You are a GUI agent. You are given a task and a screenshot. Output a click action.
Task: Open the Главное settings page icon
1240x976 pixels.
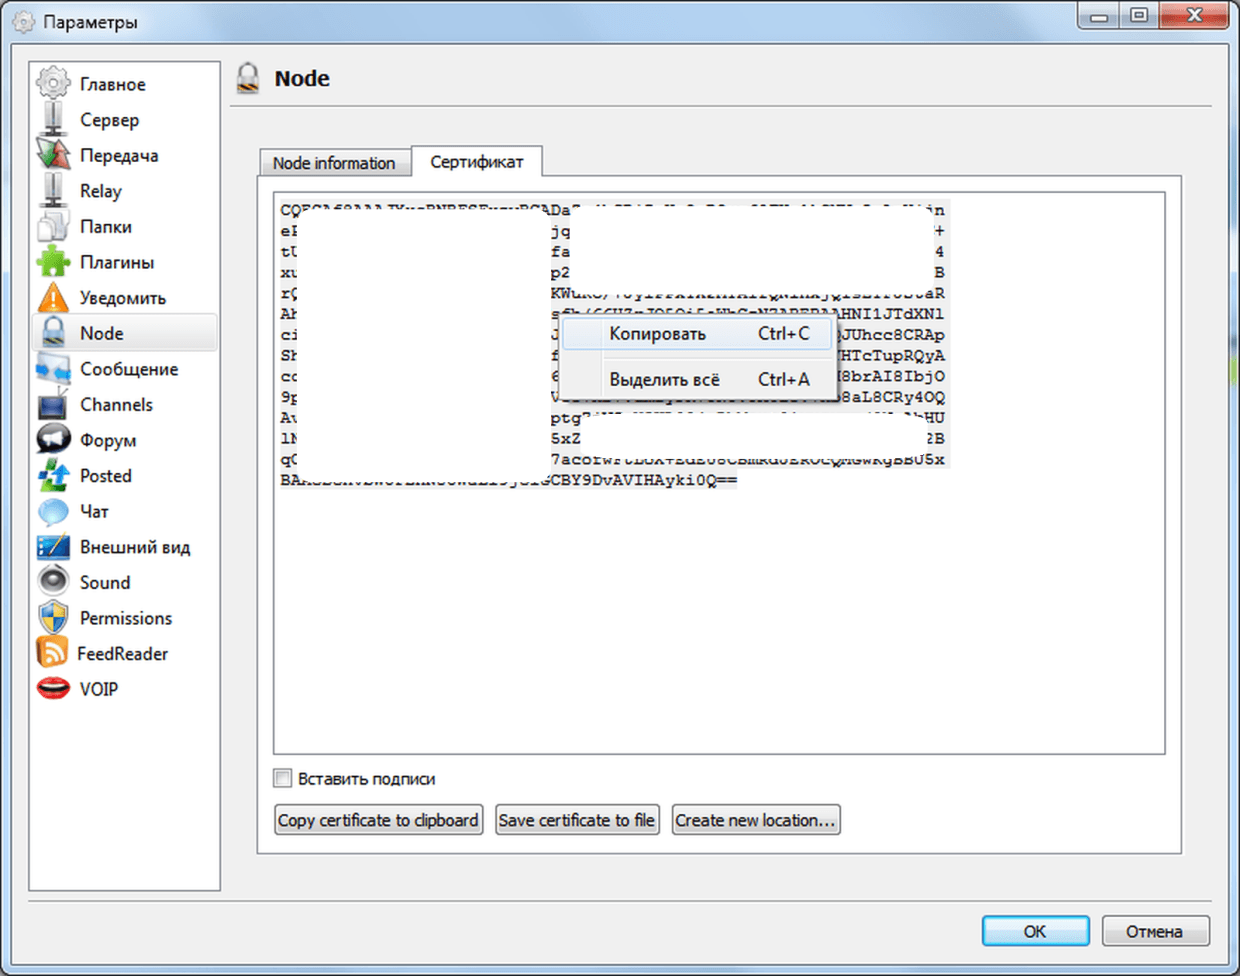(53, 84)
